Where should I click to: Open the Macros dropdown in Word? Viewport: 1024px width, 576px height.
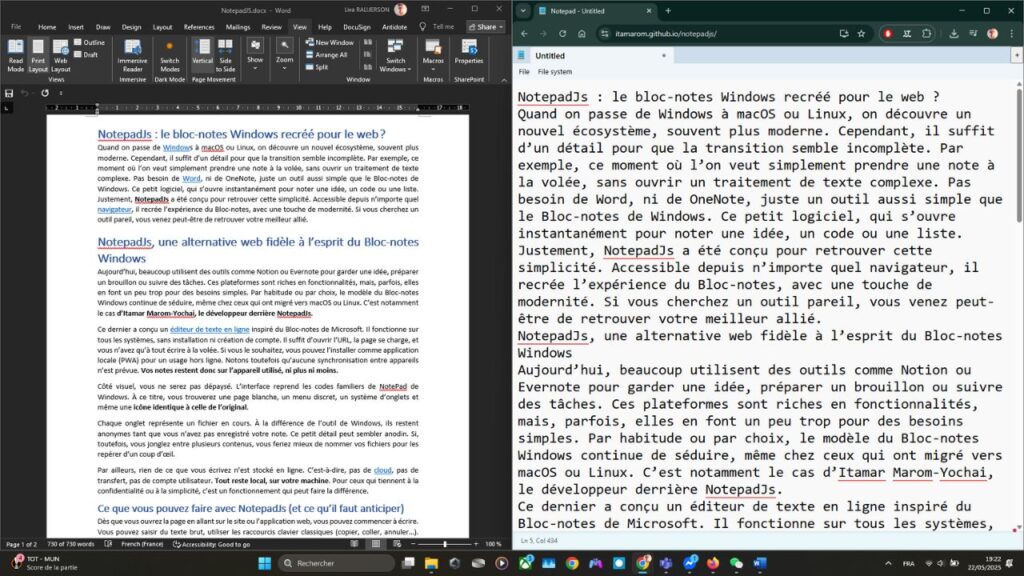coord(433,55)
